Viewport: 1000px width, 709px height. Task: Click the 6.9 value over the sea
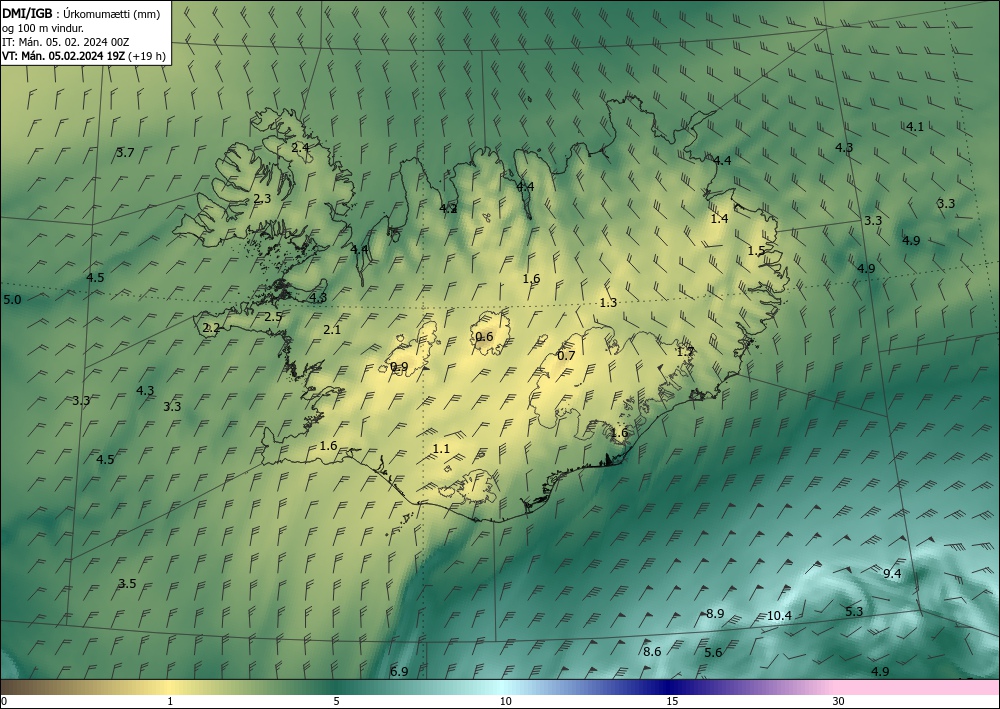399,671
